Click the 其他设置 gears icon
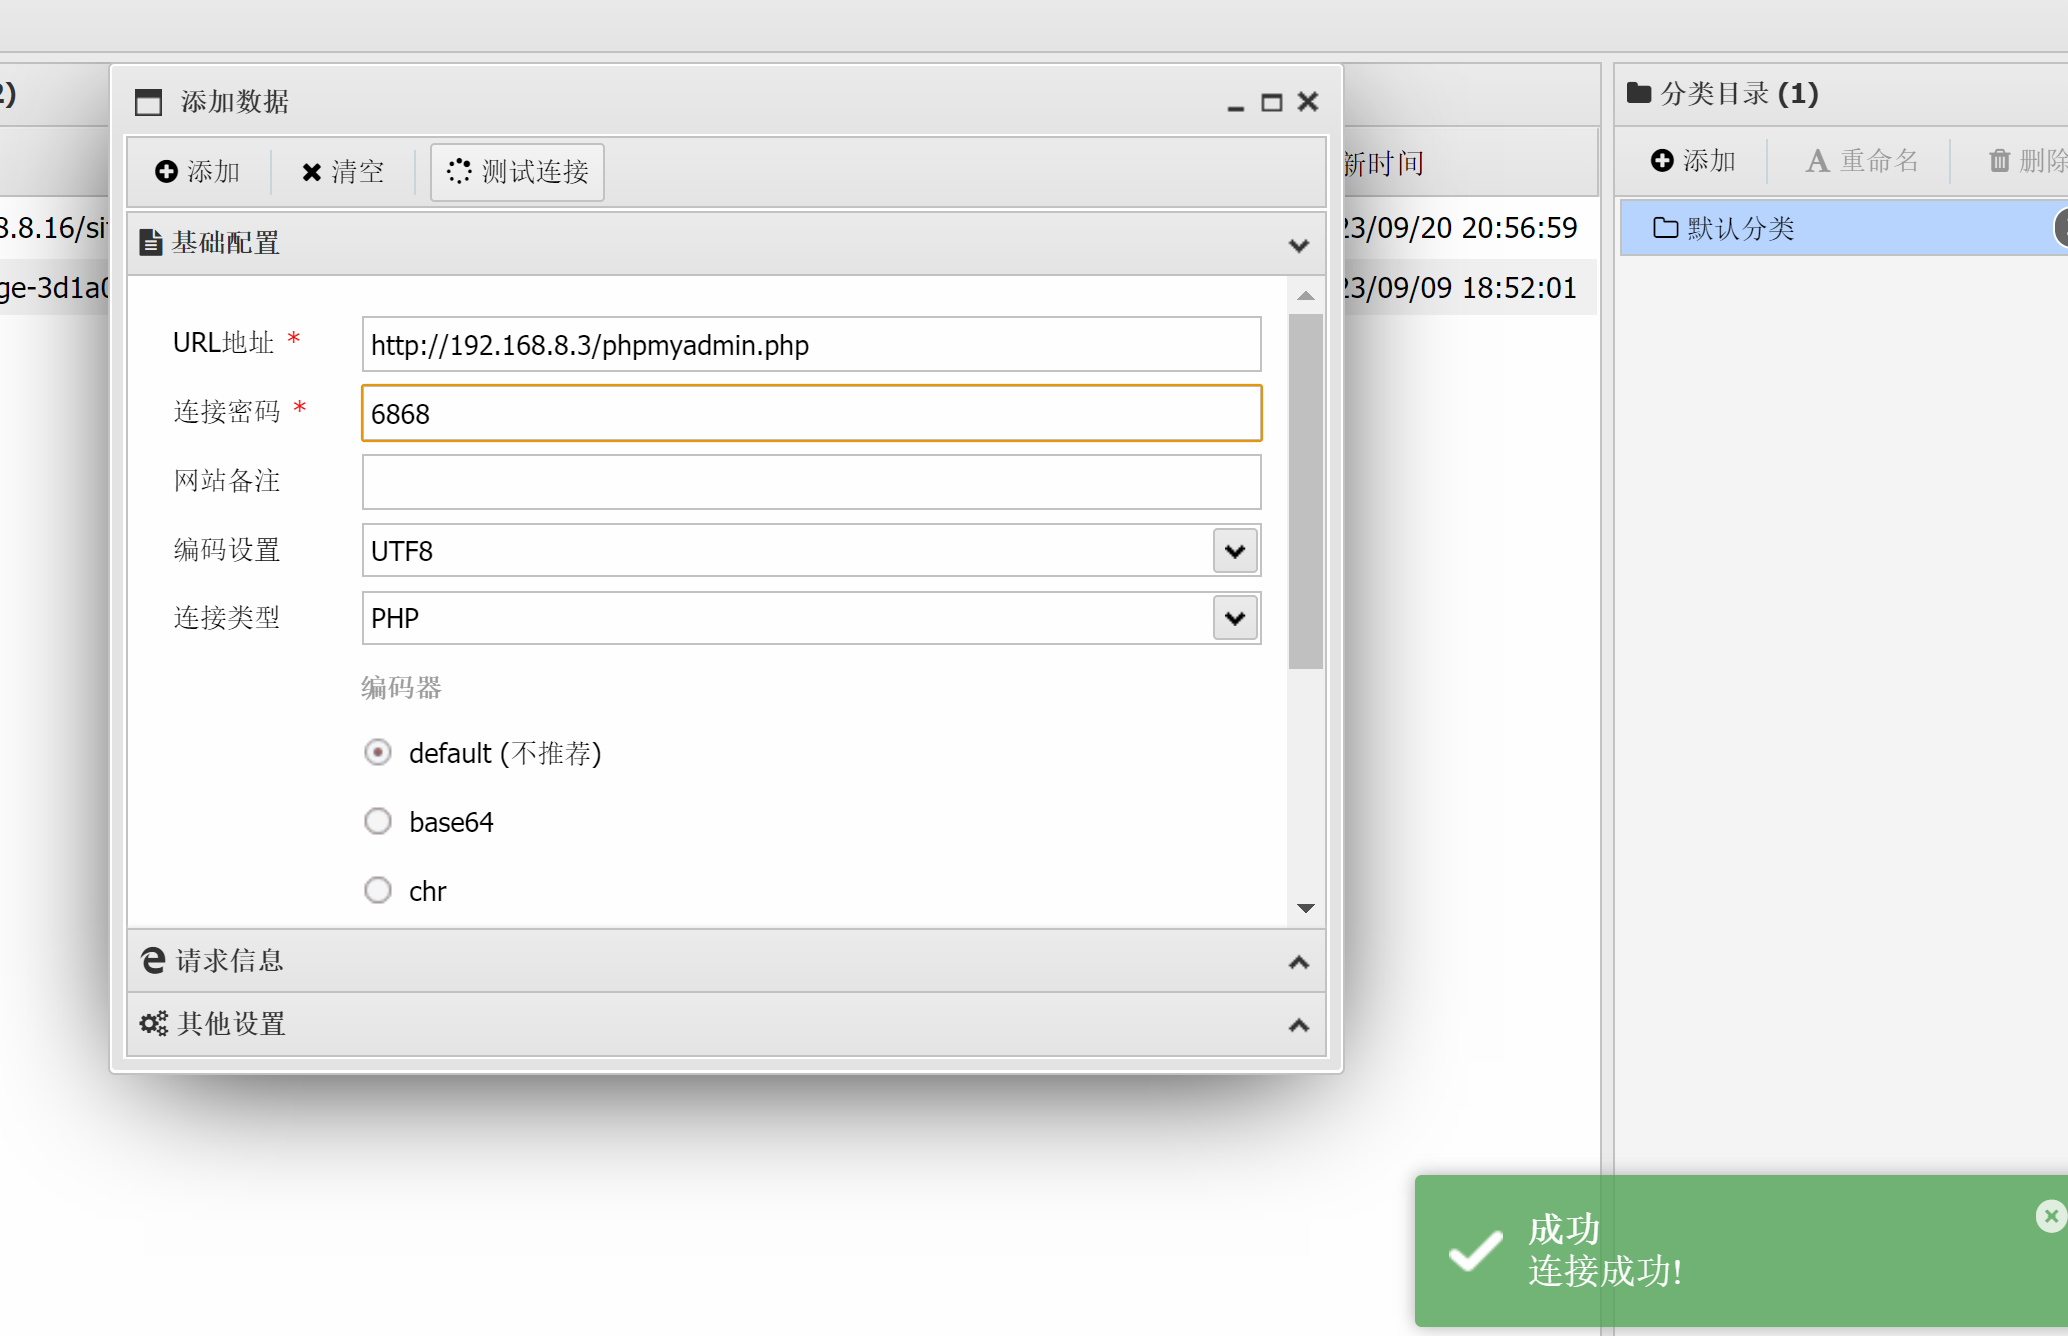Viewport: 2068px width, 1336px height. (x=153, y=1024)
